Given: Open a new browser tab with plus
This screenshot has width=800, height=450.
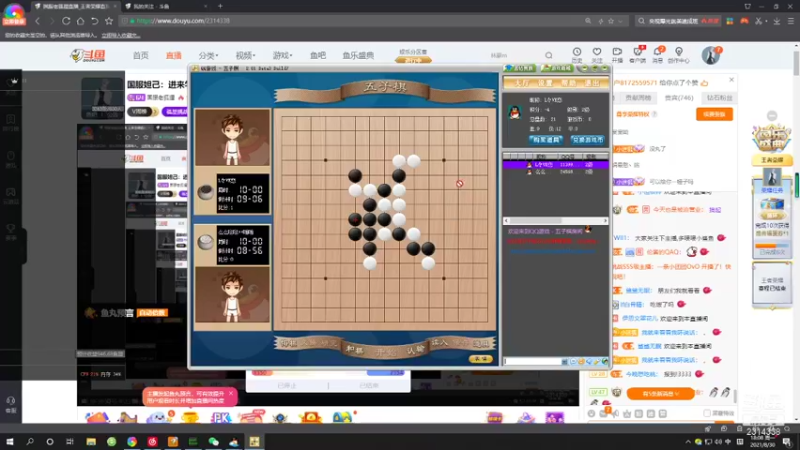Looking at the screenshot, I should [x=220, y=6].
